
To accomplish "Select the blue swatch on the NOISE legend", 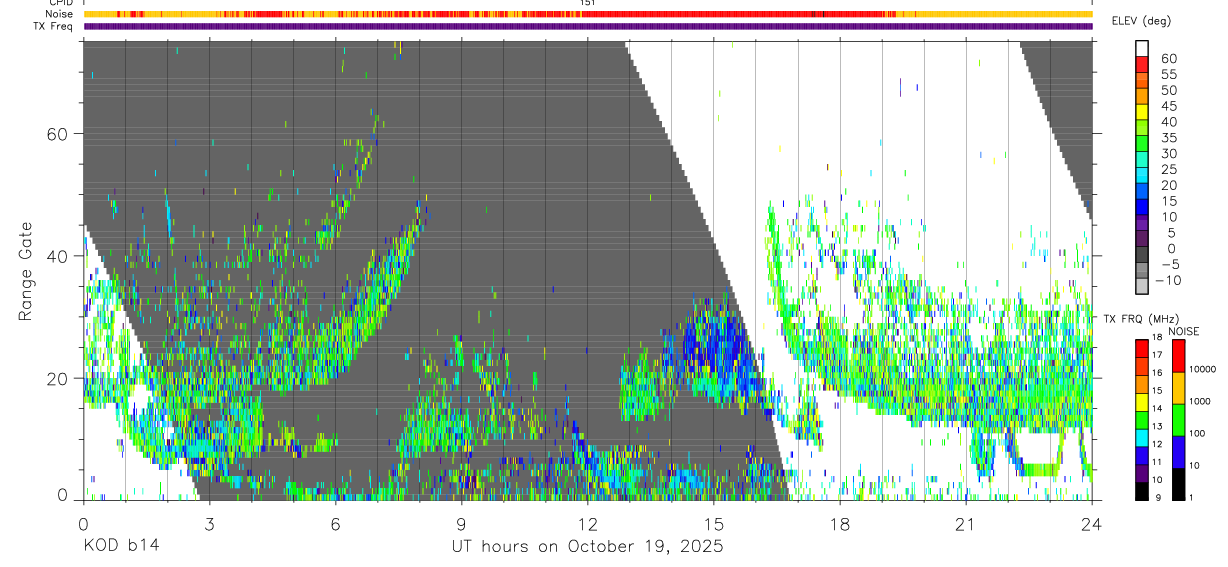I will click(1178, 452).
